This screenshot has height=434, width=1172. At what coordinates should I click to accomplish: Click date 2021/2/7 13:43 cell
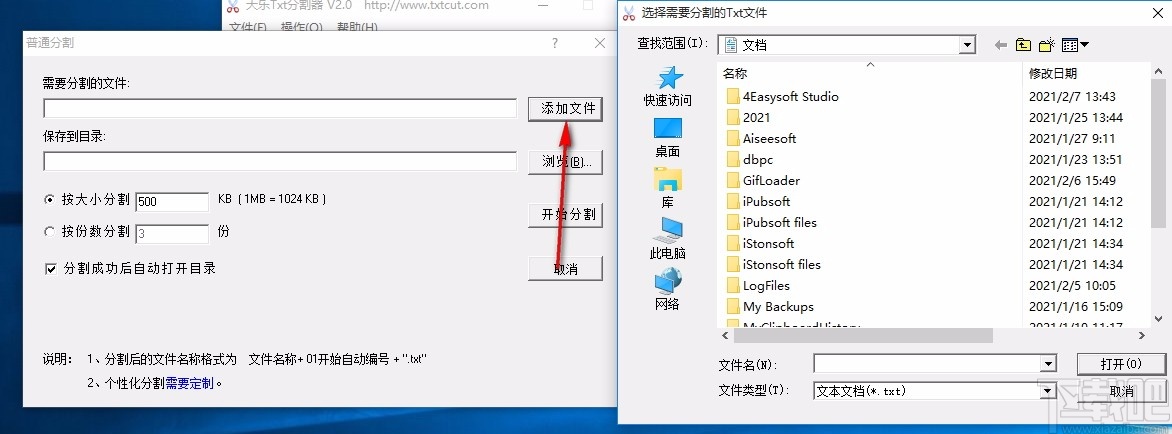1072,96
